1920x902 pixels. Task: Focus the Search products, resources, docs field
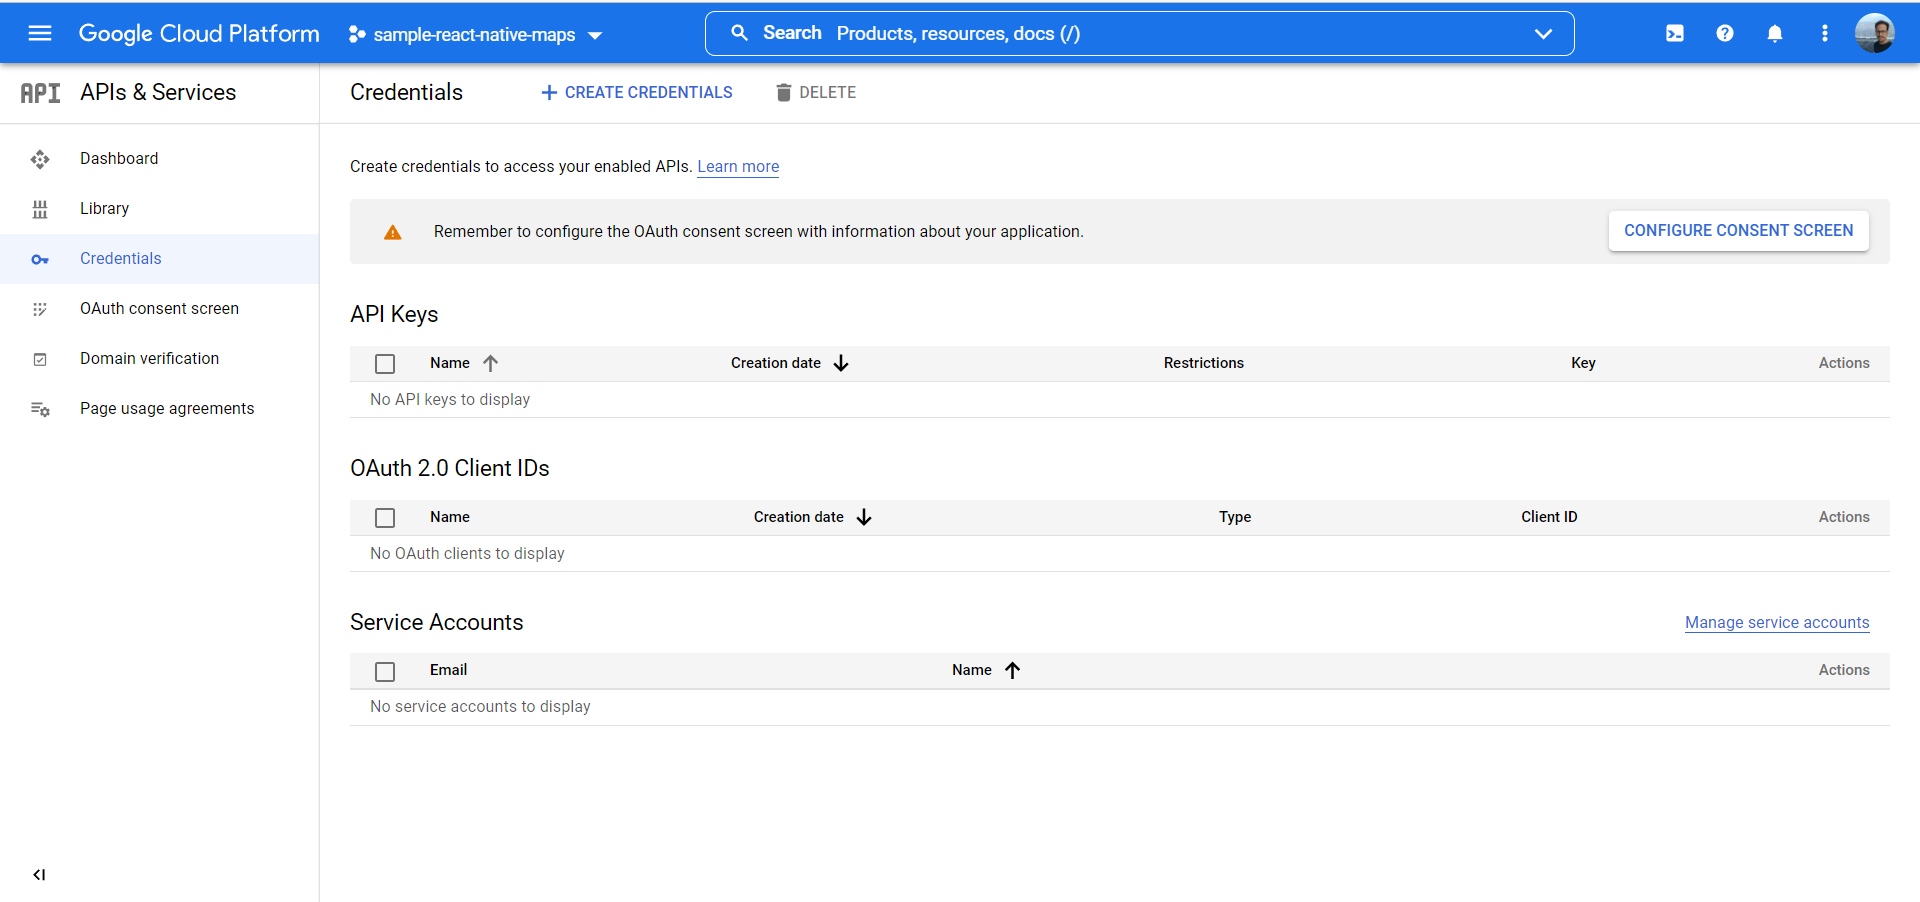tap(1139, 33)
